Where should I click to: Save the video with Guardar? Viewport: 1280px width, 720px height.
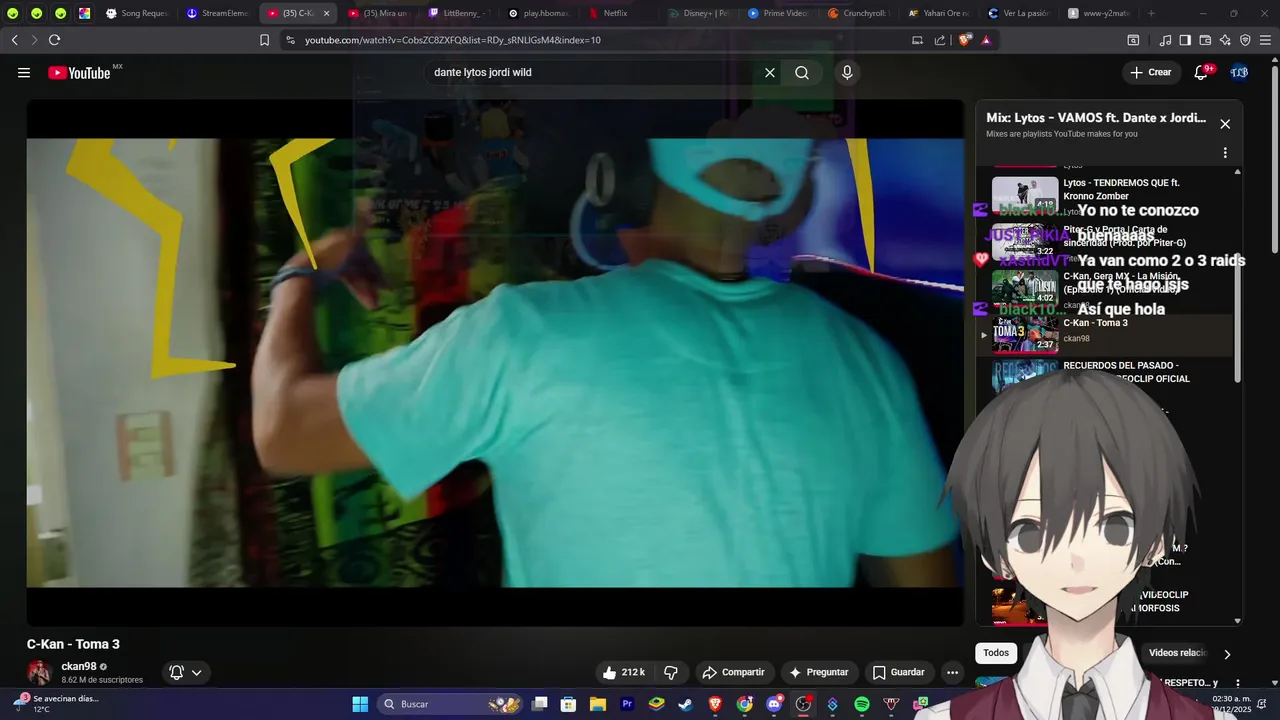point(898,673)
